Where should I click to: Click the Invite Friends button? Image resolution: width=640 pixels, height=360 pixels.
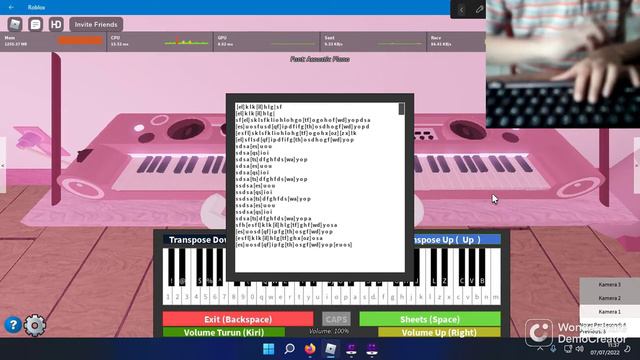pyautogui.click(x=96, y=24)
